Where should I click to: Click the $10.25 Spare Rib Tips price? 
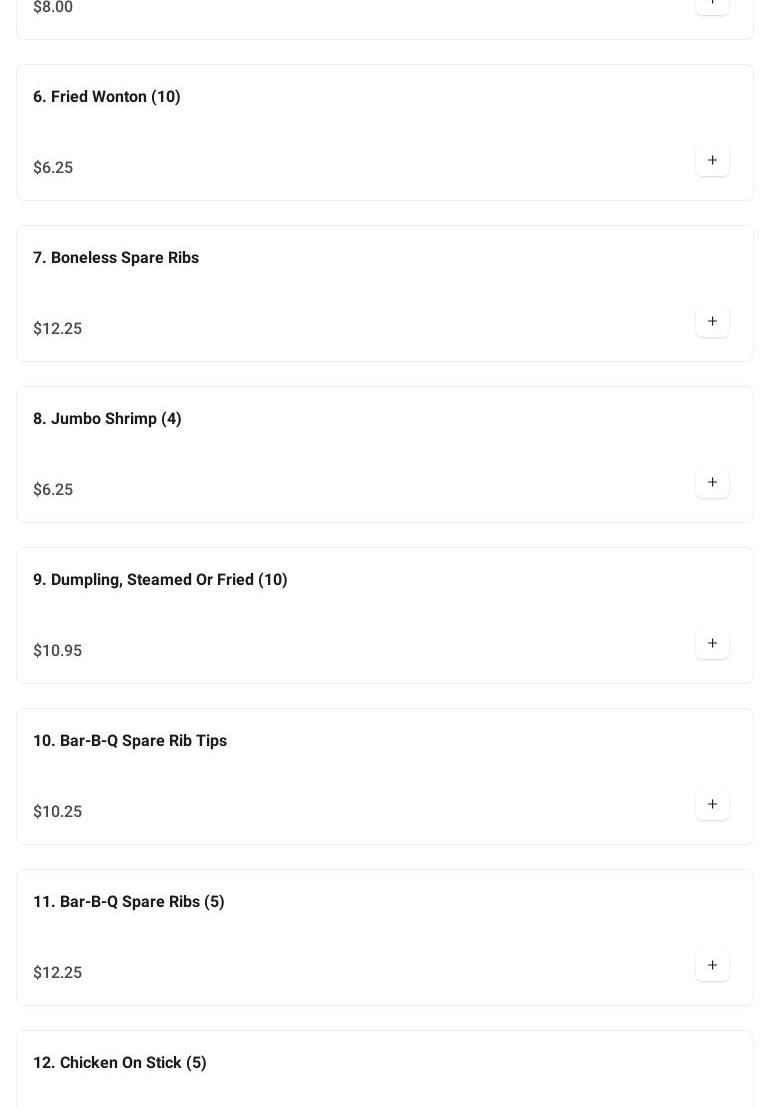click(58, 812)
